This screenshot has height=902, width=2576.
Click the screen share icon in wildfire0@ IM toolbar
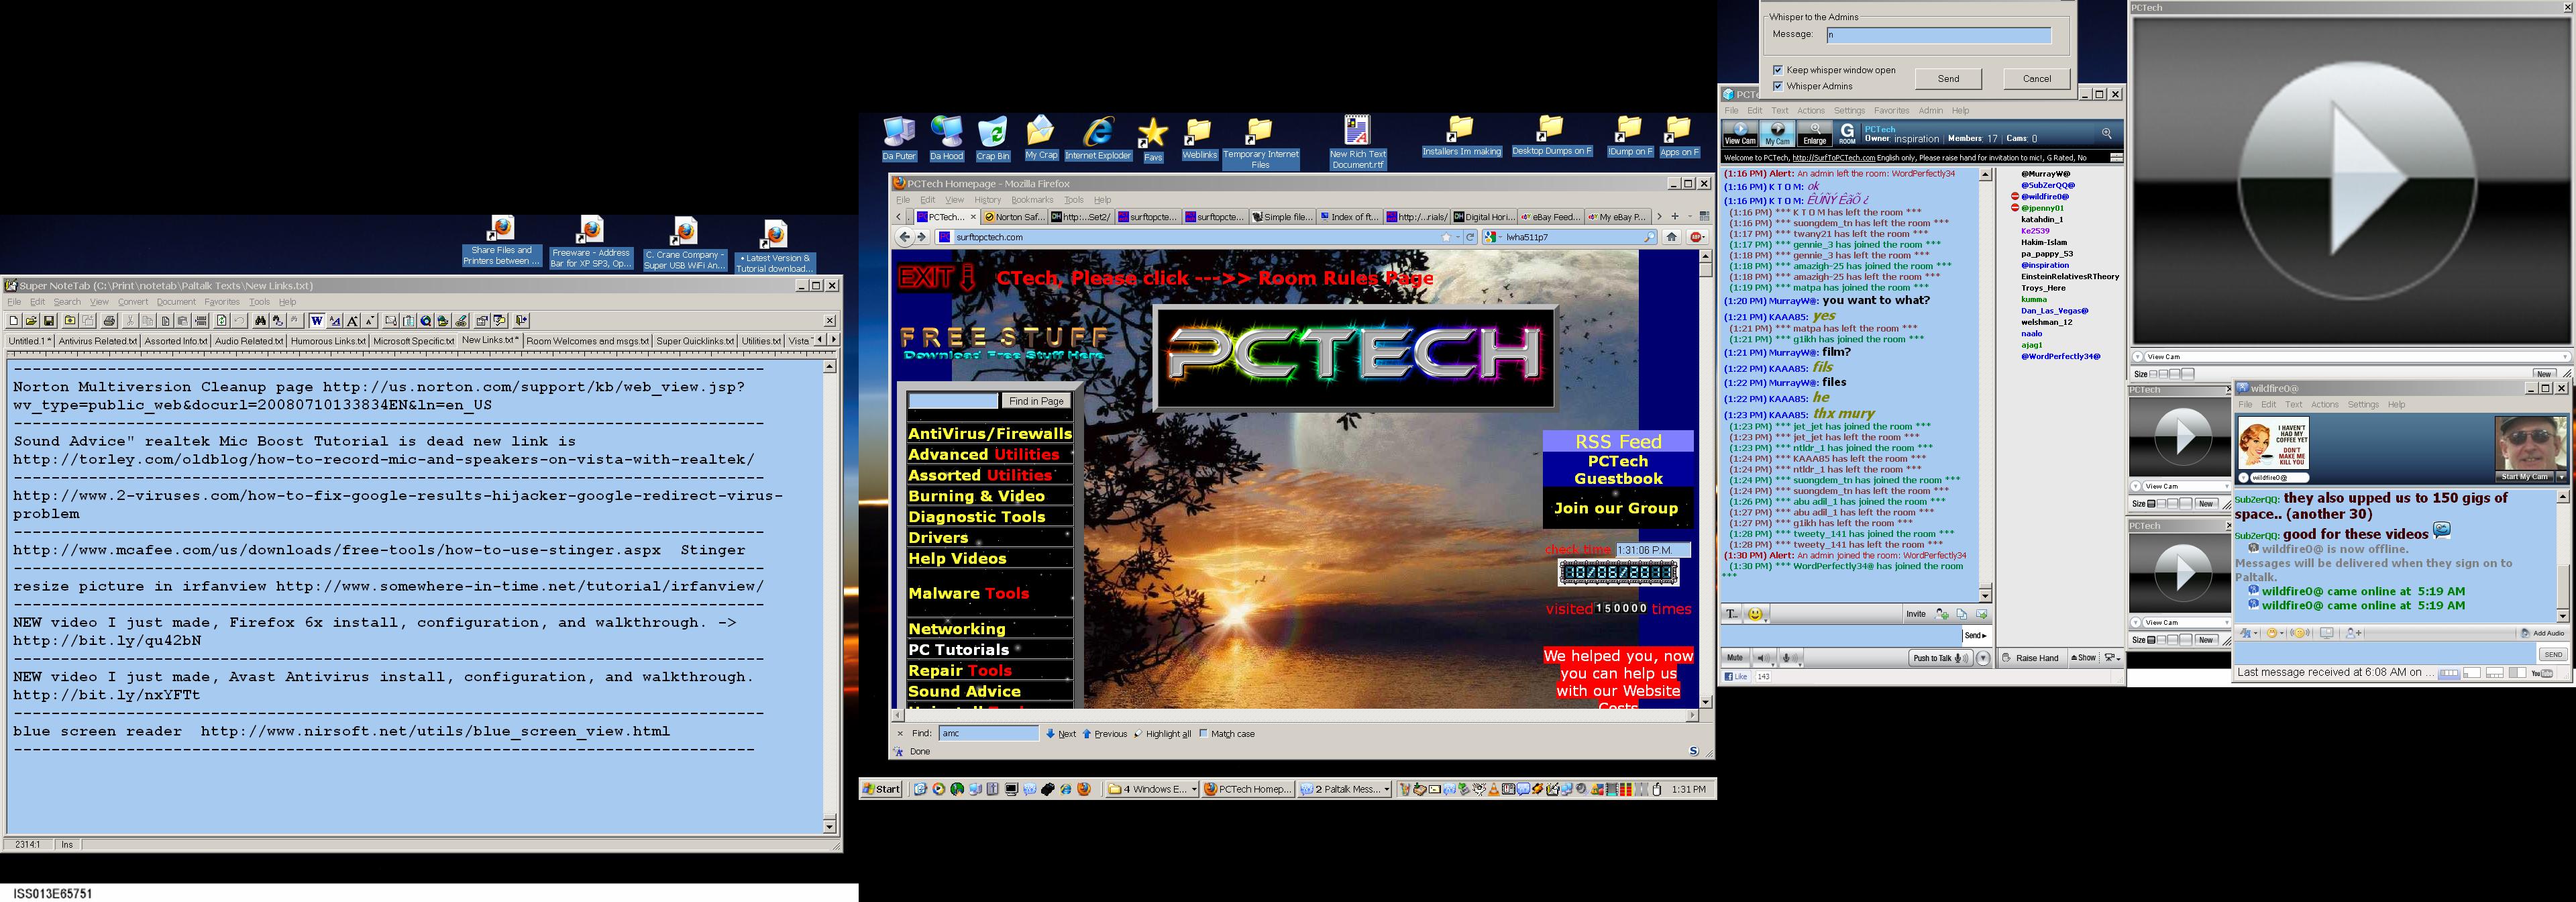[x=2327, y=633]
